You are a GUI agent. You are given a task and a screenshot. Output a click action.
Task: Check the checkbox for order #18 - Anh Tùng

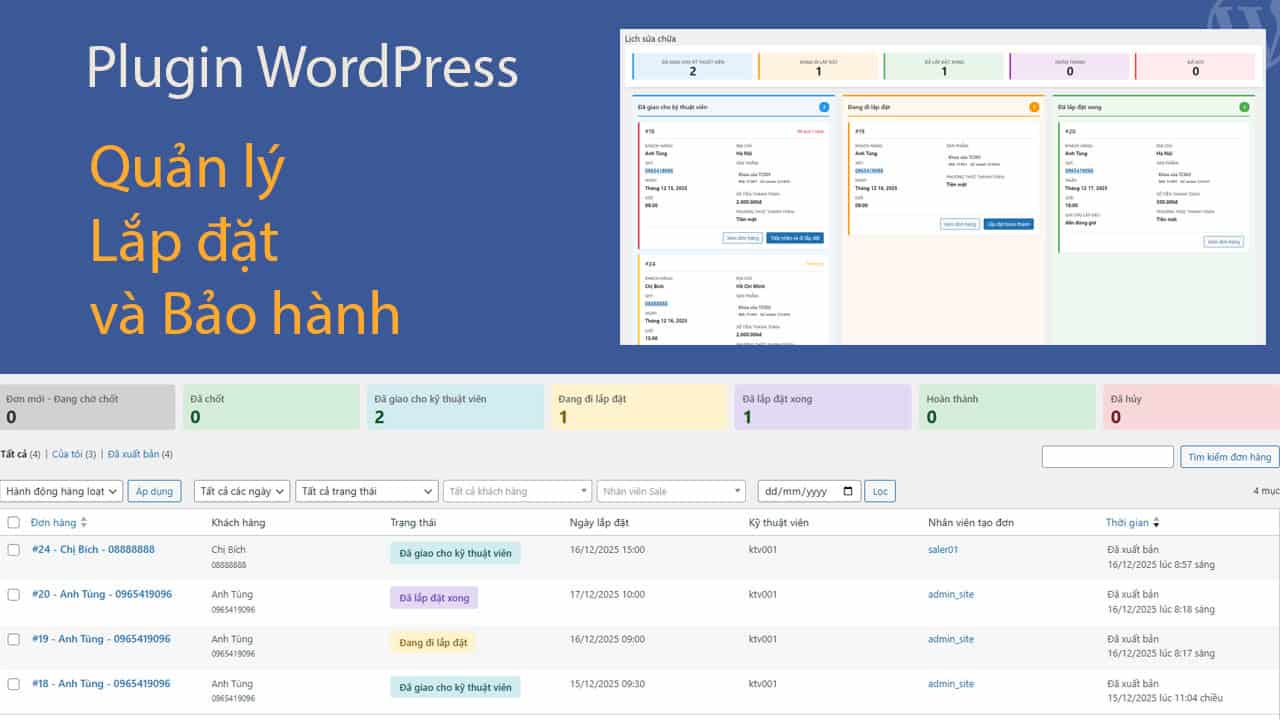(15, 684)
